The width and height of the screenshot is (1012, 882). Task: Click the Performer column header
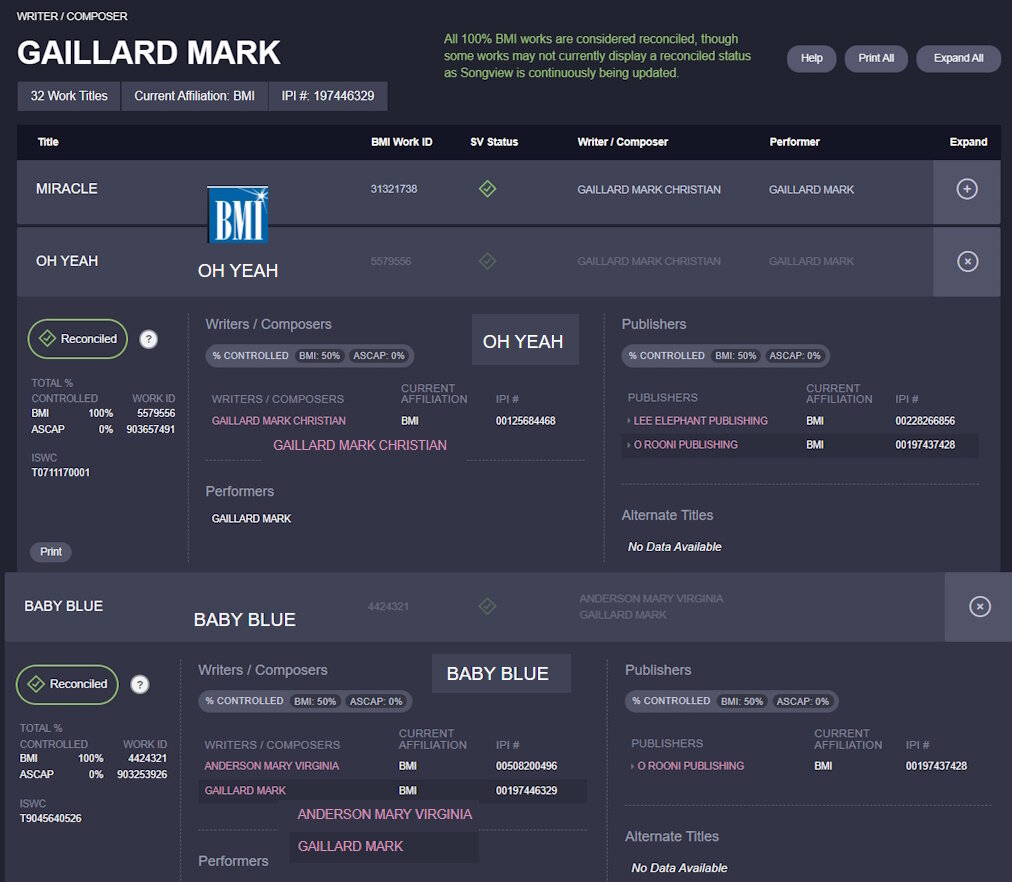tap(794, 142)
